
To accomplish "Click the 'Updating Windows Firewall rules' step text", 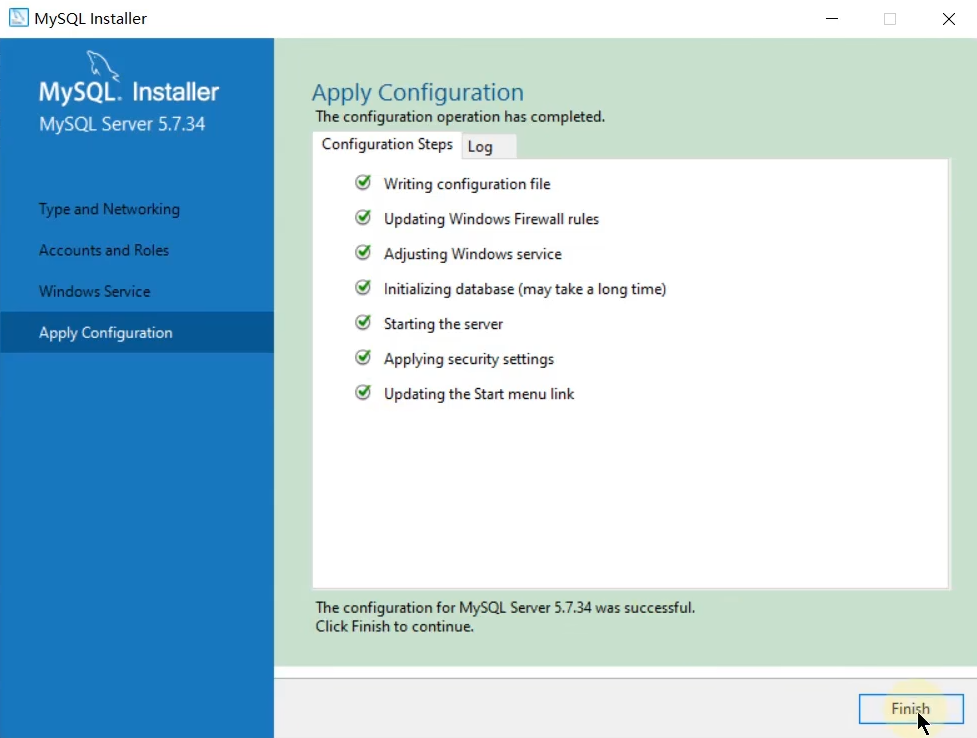I will [492, 219].
